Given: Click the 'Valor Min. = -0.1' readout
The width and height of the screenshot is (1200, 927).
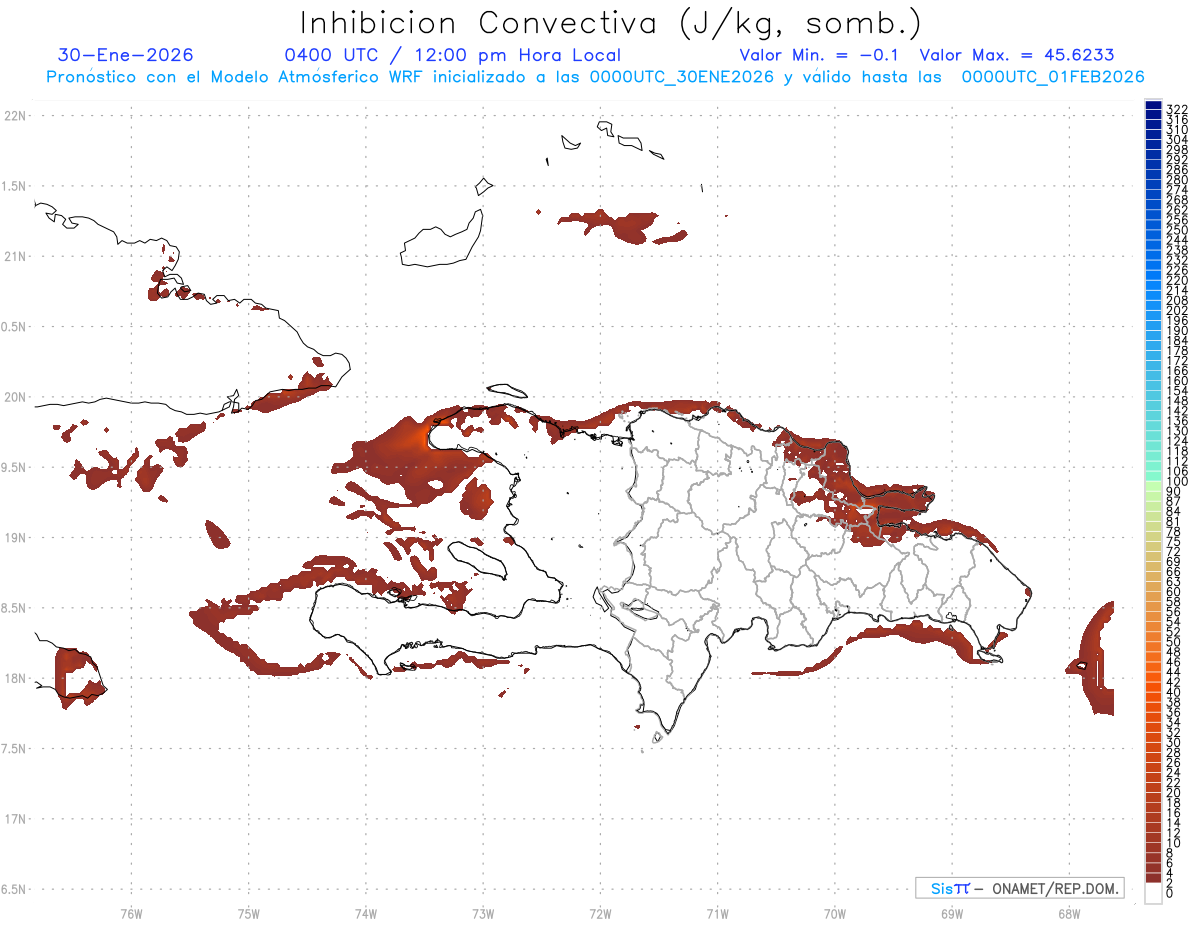Looking at the screenshot, I should click(820, 55).
